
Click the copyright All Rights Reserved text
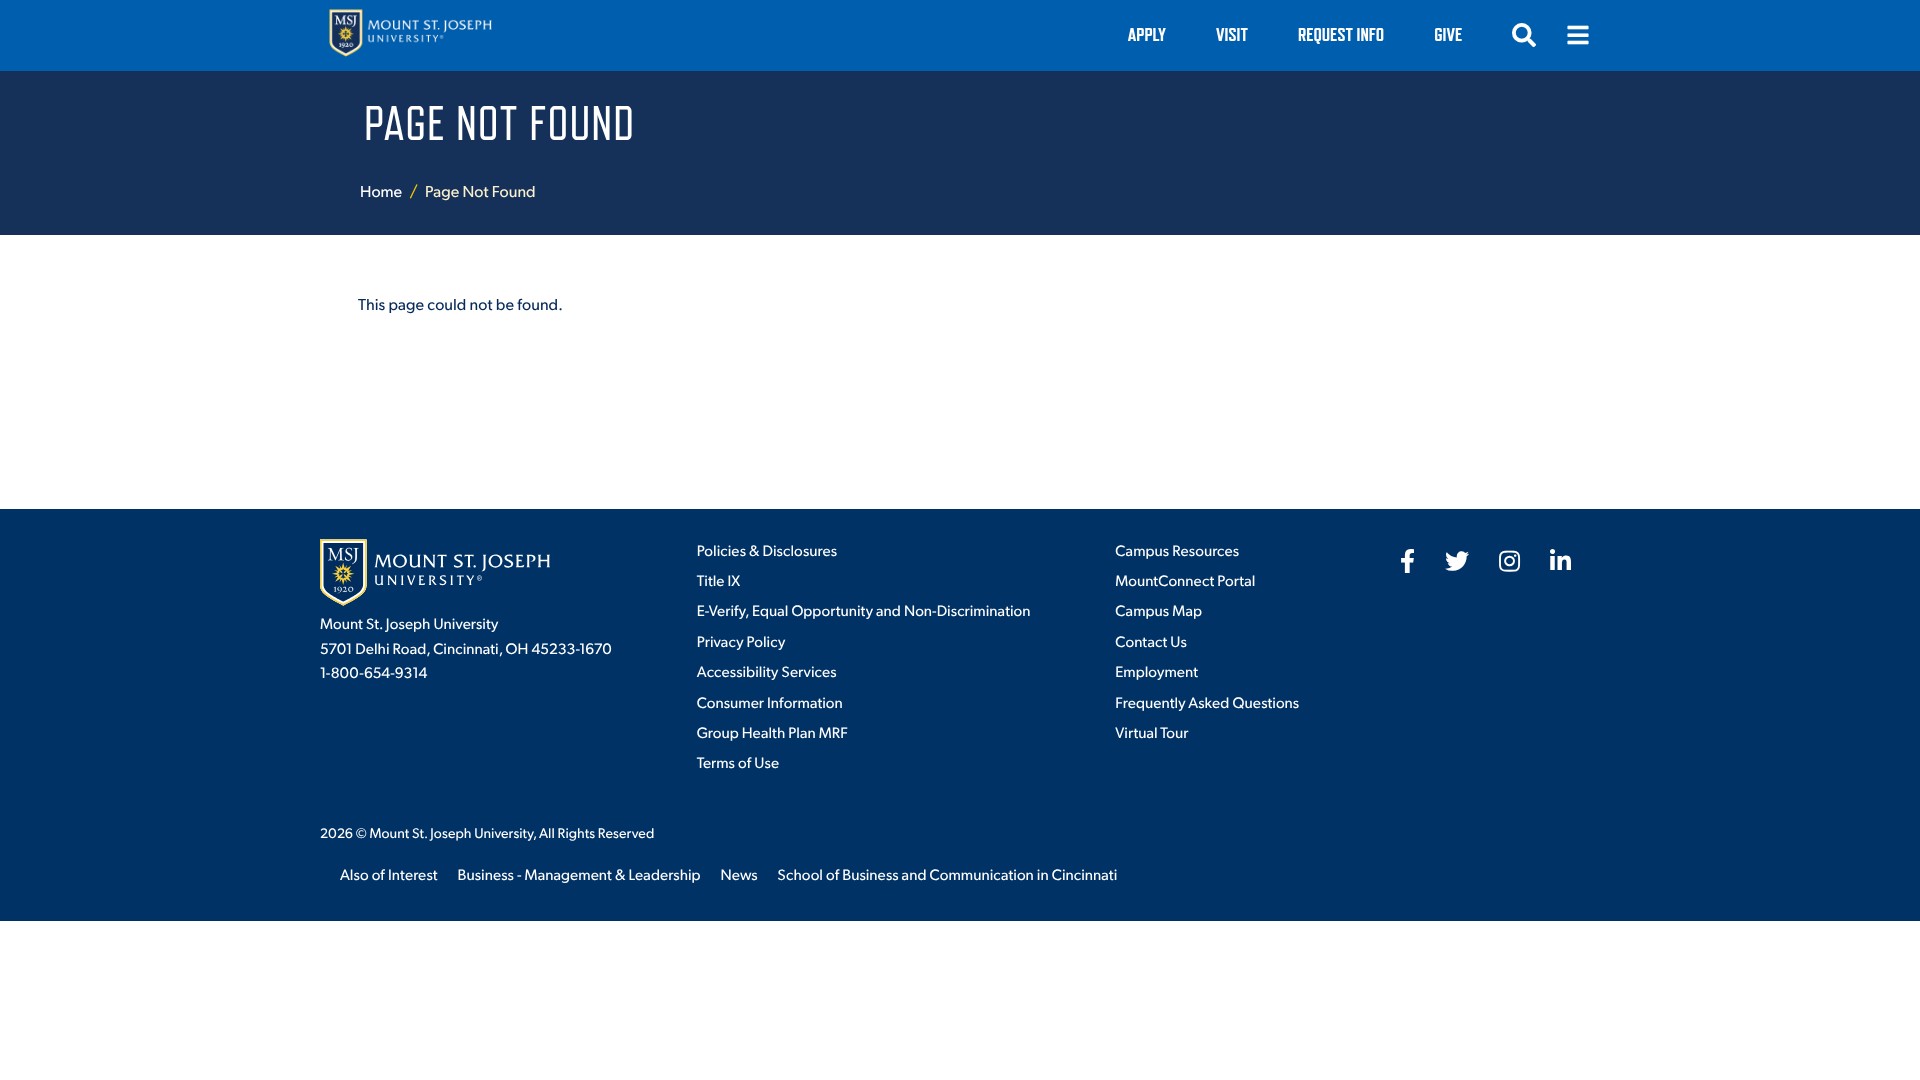pos(486,833)
